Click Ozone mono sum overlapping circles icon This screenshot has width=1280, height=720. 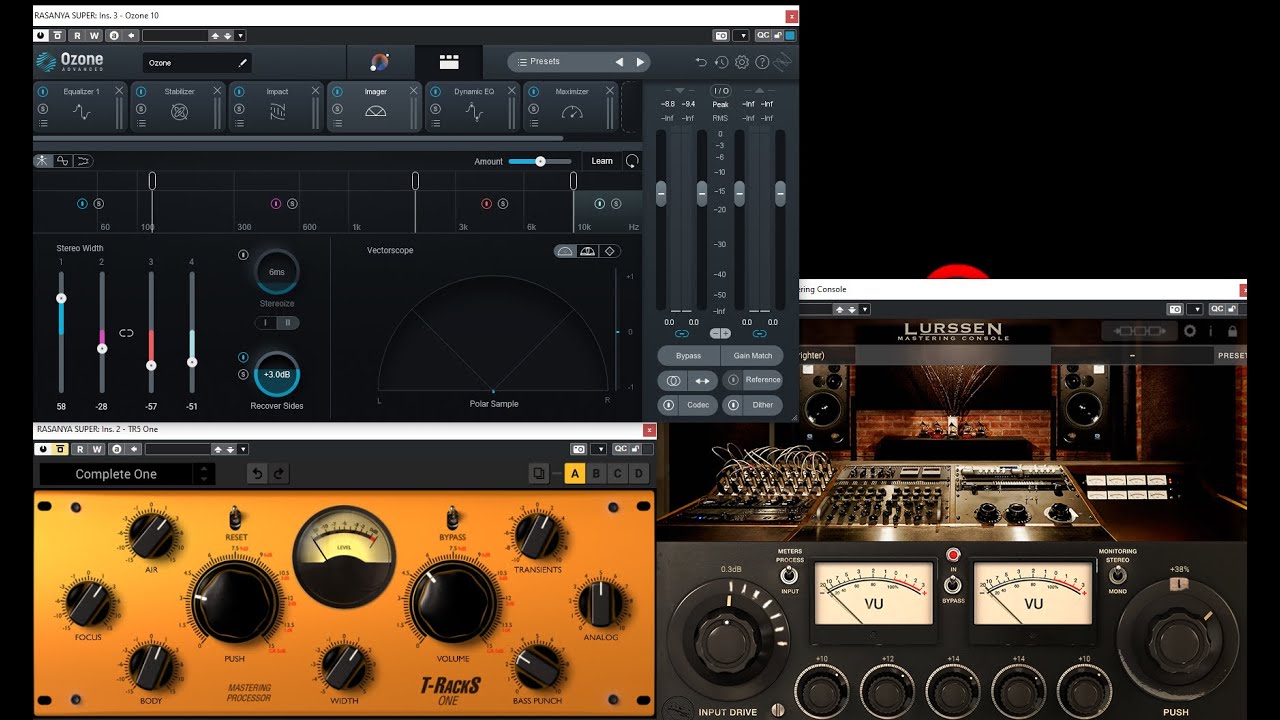coord(673,381)
